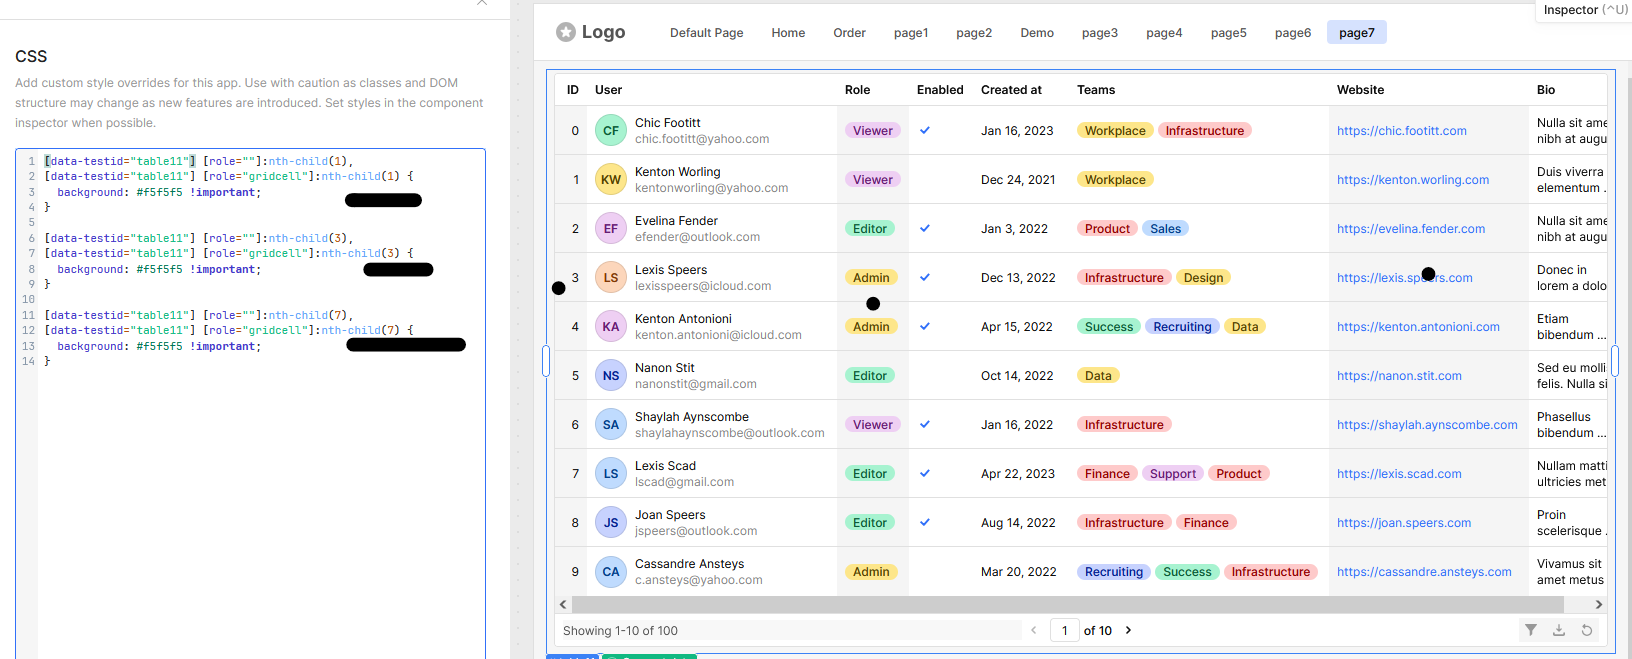Open the Editor role tag for Nanon Stit
Image resolution: width=1632 pixels, height=659 pixels.
pyautogui.click(x=869, y=376)
